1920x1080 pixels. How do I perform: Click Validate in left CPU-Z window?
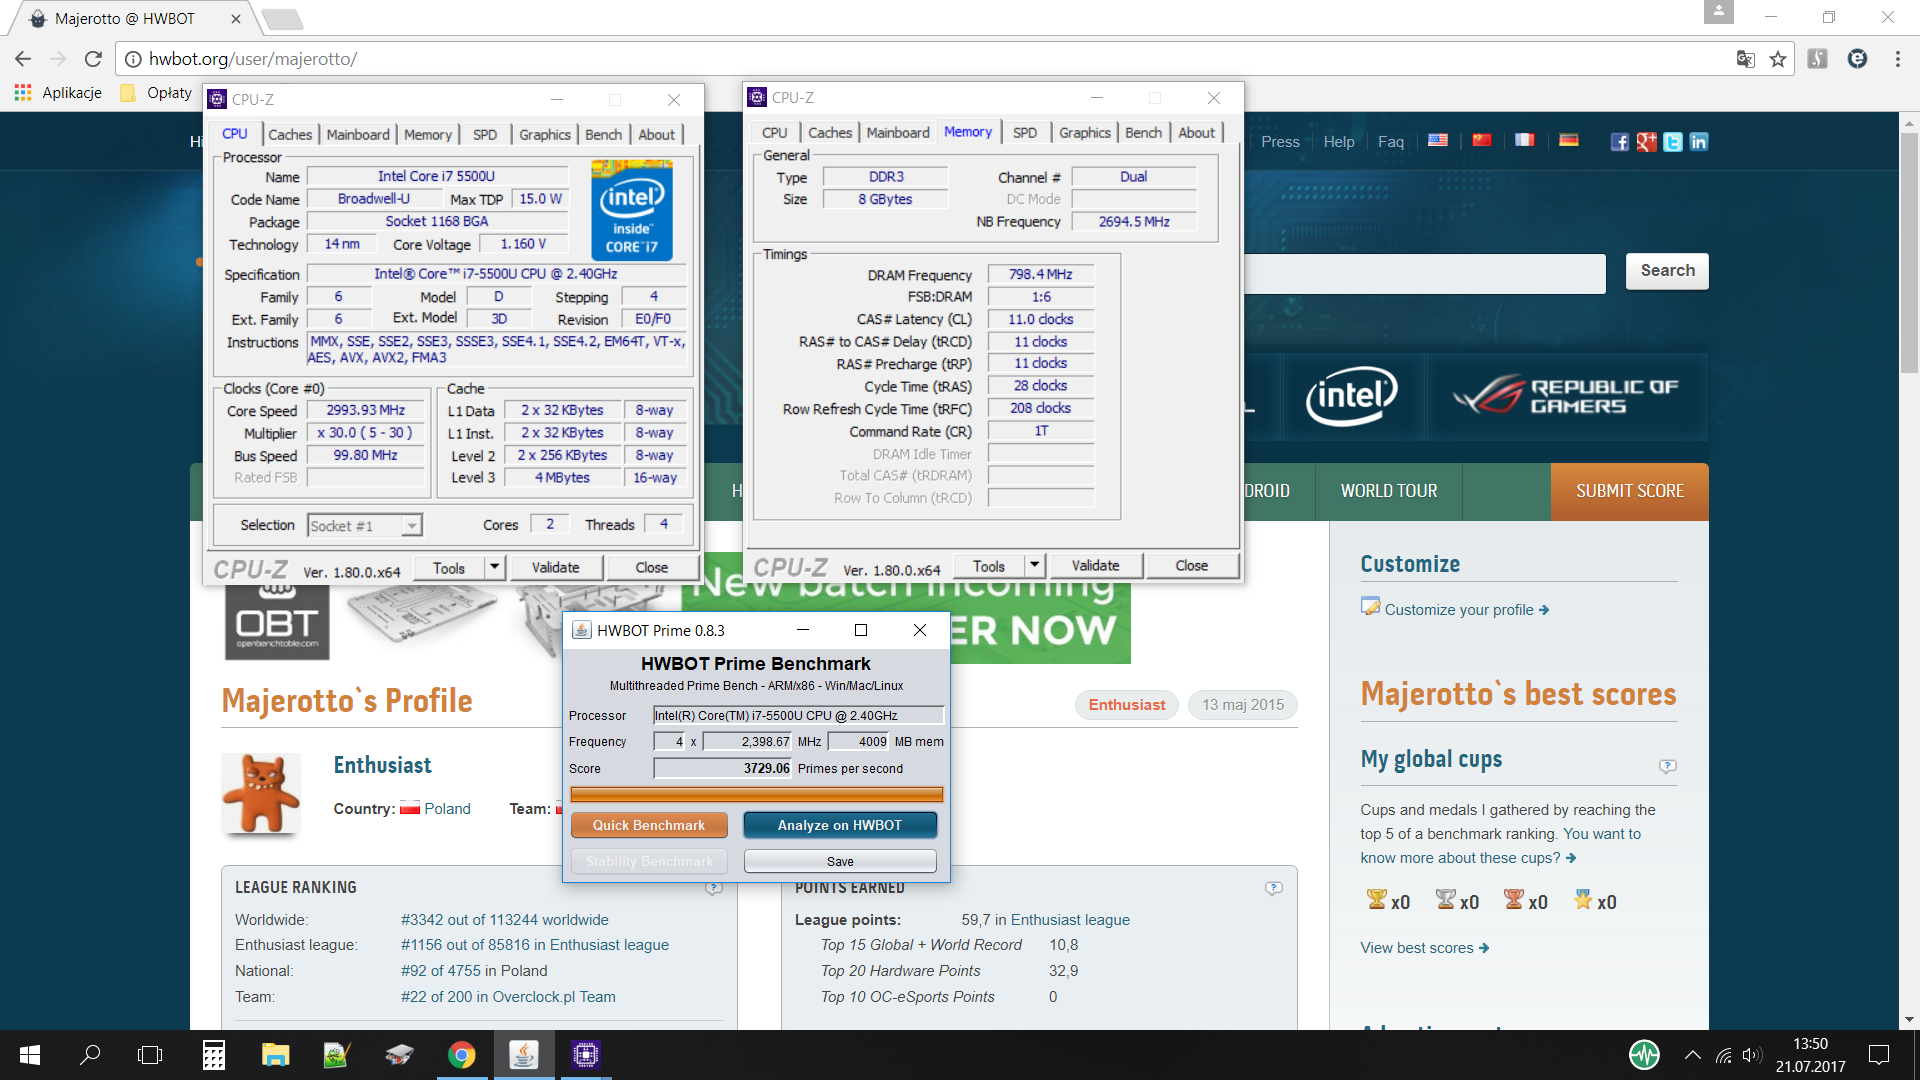(555, 568)
